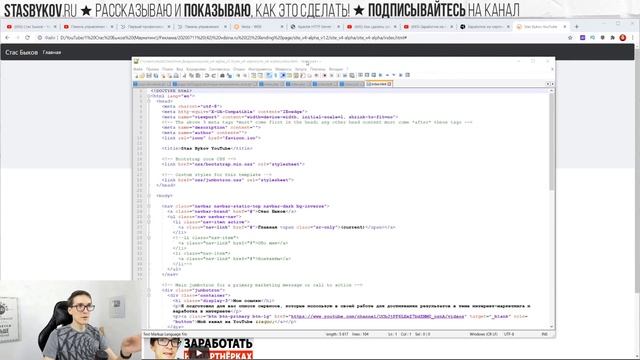
Task: Collapse the nav navbar fold marker
Action: tap(149, 206)
